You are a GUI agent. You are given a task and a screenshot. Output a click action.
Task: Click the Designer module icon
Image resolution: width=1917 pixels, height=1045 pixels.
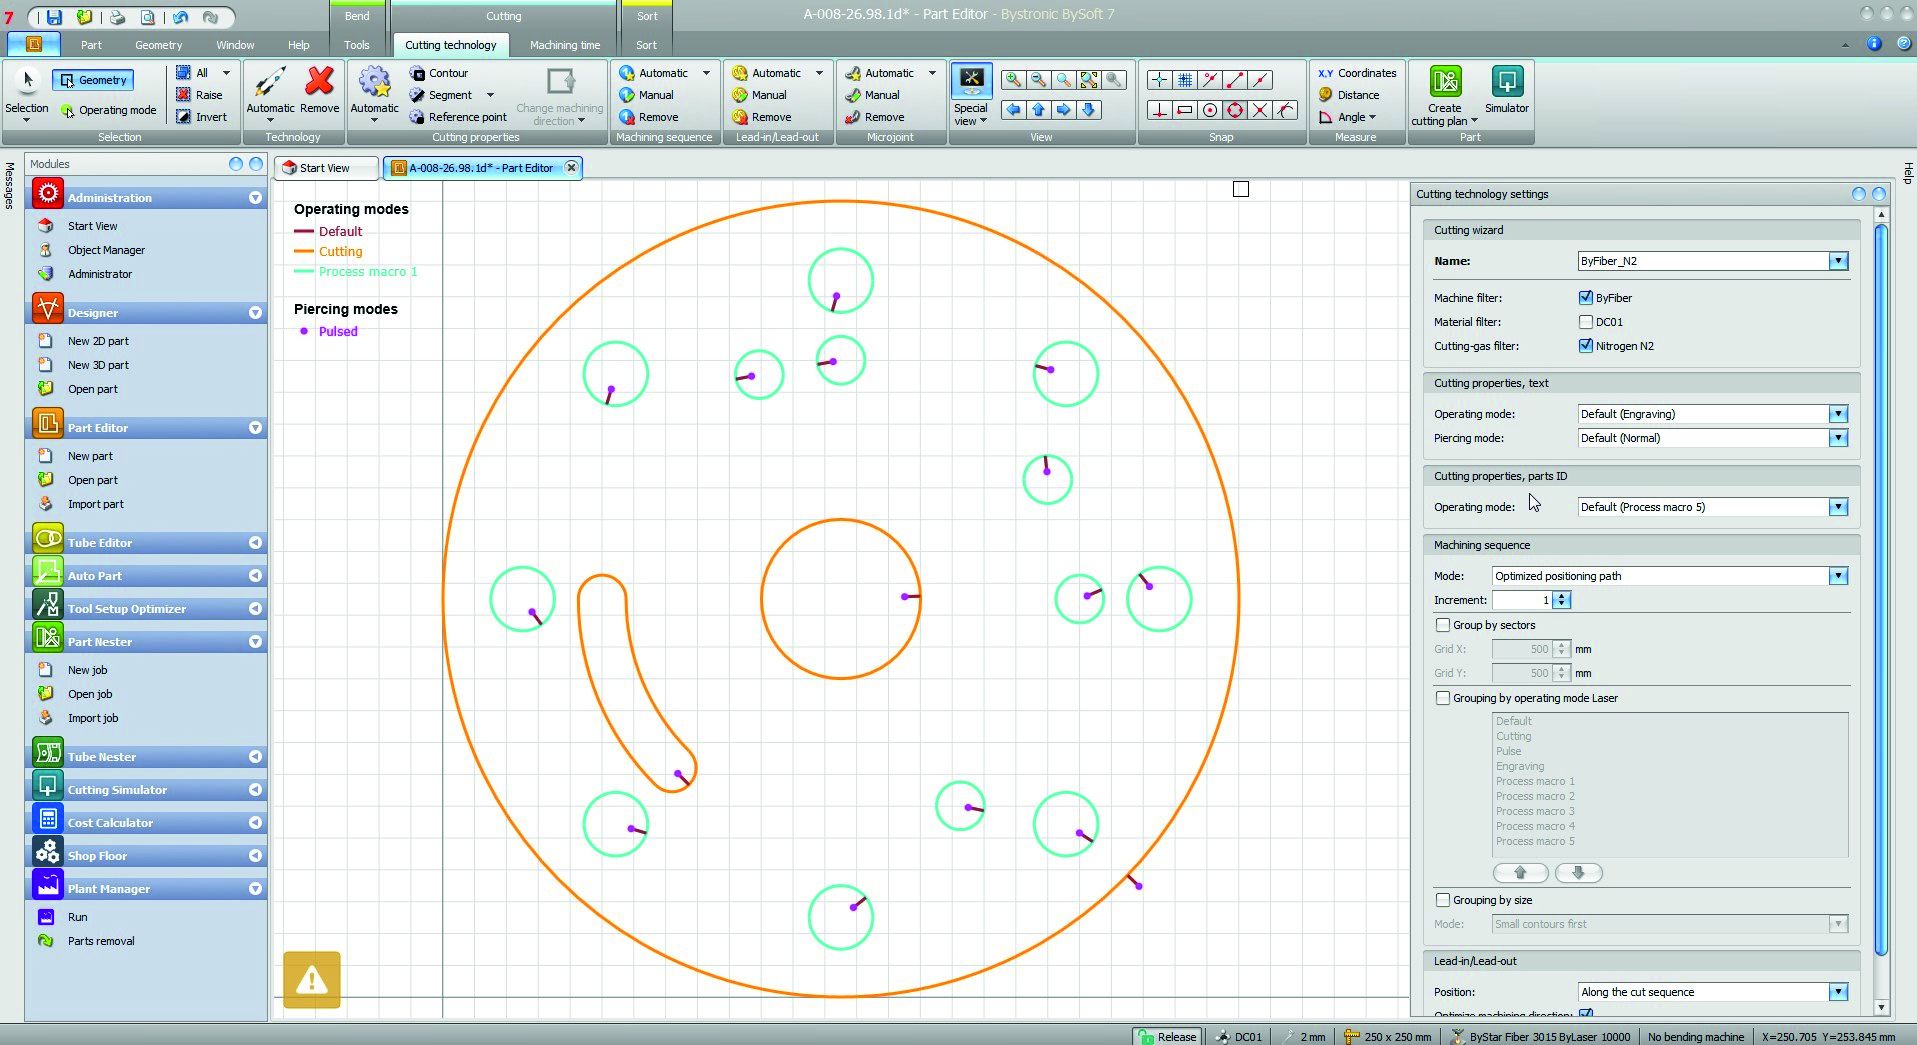[47, 309]
